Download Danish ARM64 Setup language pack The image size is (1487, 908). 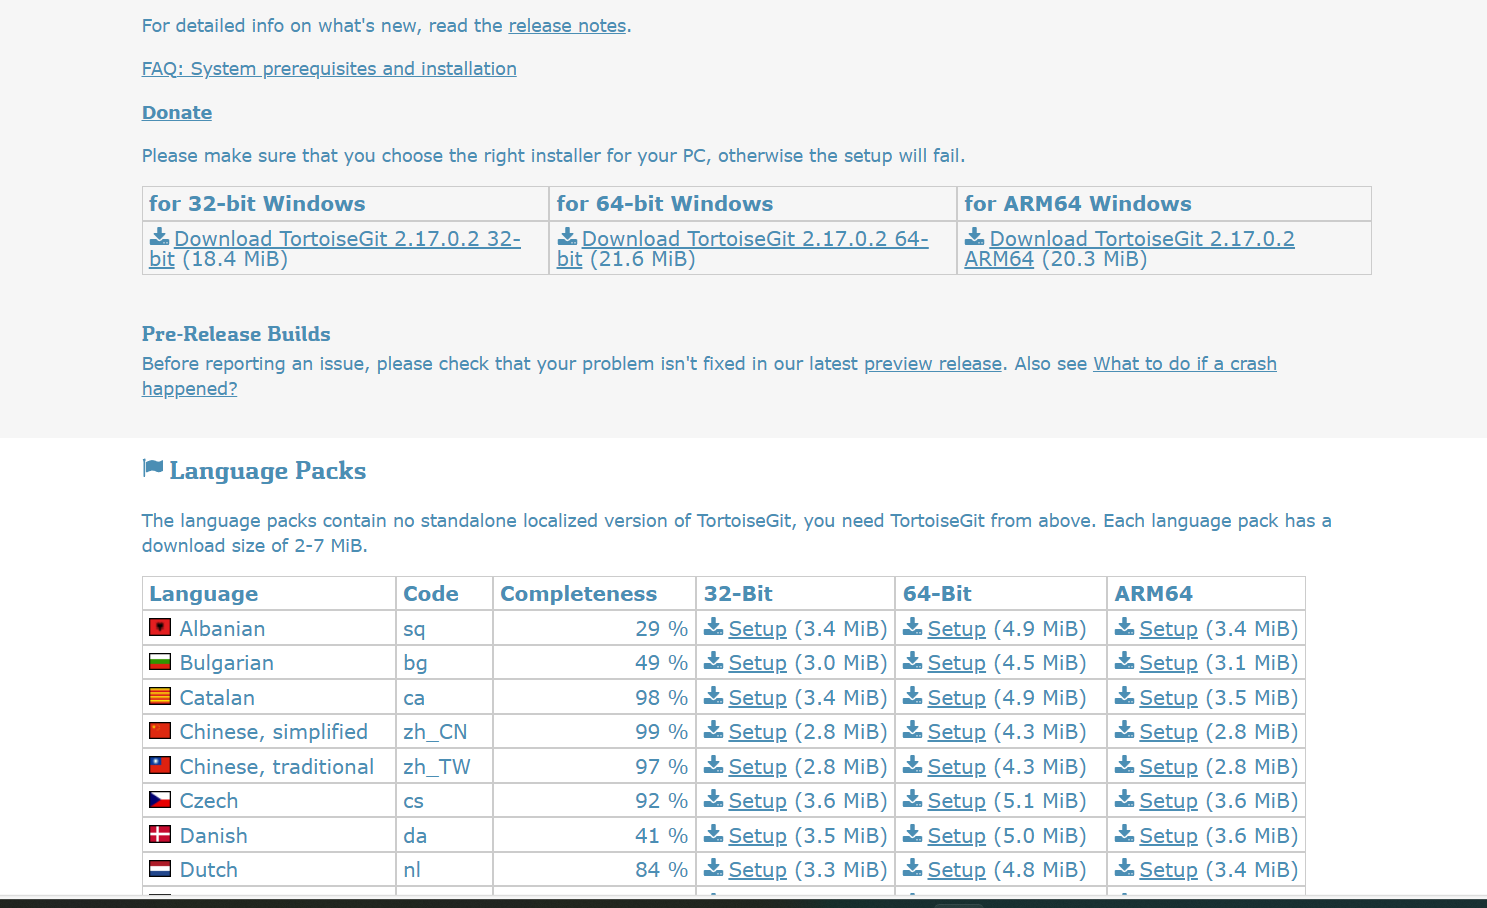(1168, 836)
